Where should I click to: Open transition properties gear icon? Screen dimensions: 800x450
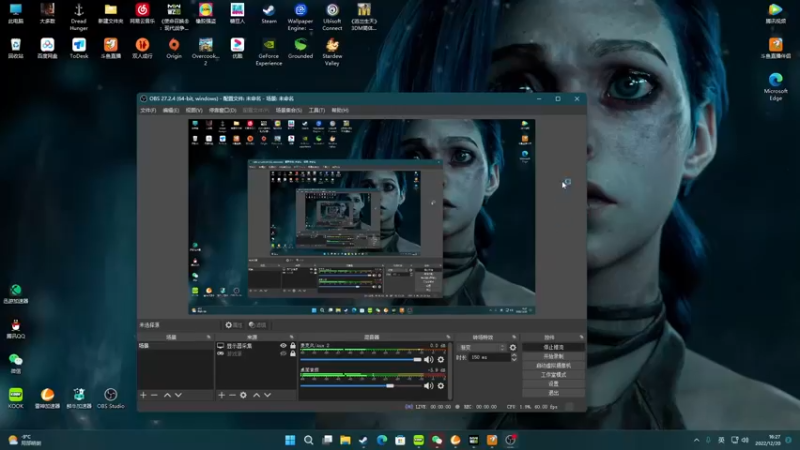pyautogui.click(x=513, y=347)
